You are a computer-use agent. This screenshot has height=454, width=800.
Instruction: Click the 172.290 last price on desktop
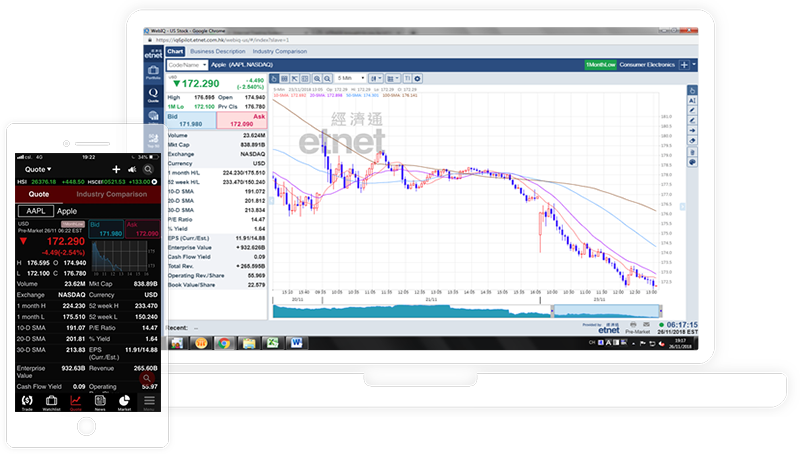[201, 83]
